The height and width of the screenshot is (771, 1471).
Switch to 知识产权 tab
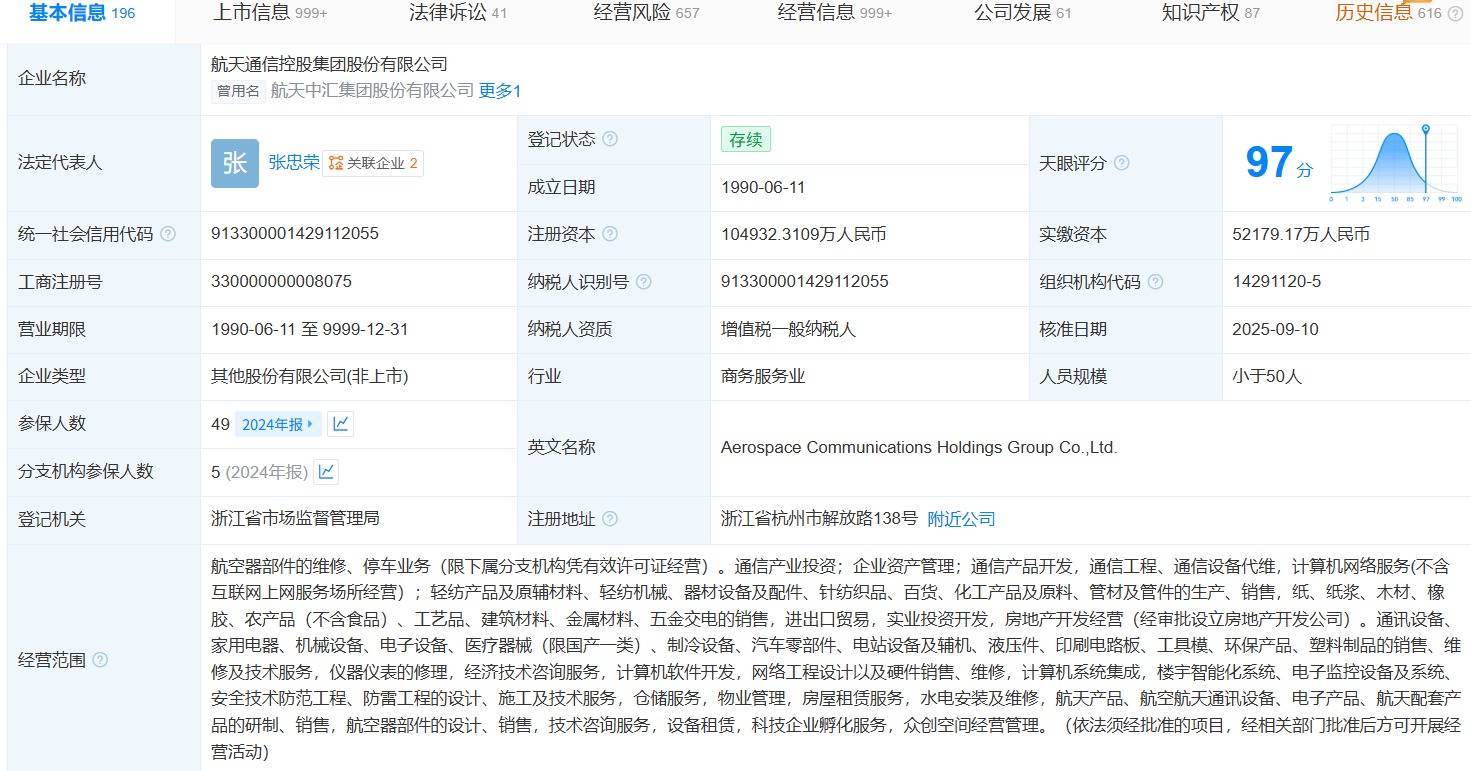pyautogui.click(x=1210, y=13)
